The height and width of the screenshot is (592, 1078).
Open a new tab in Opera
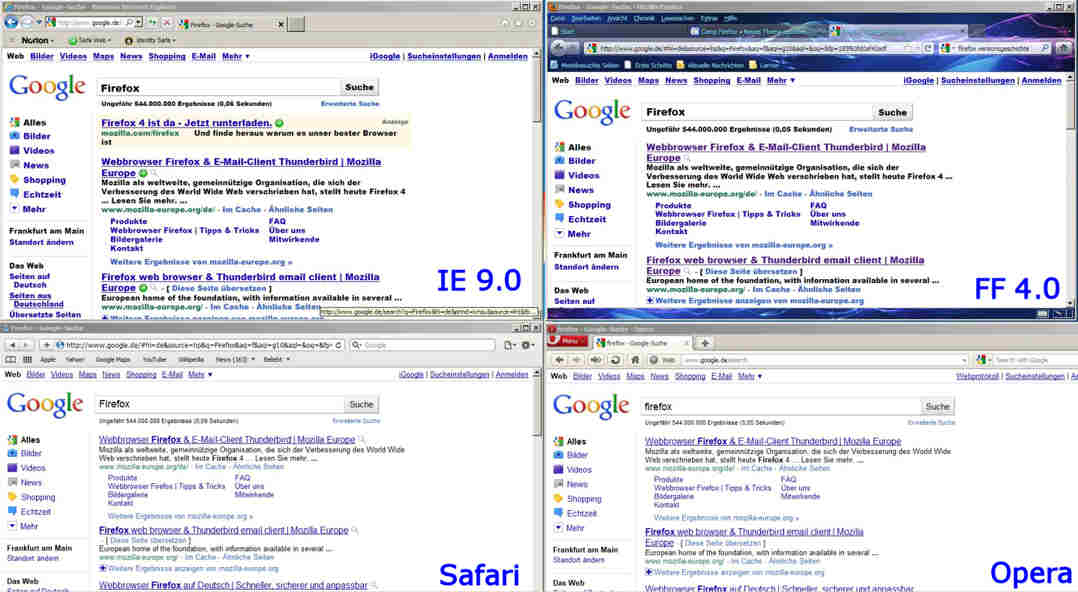point(705,342)
